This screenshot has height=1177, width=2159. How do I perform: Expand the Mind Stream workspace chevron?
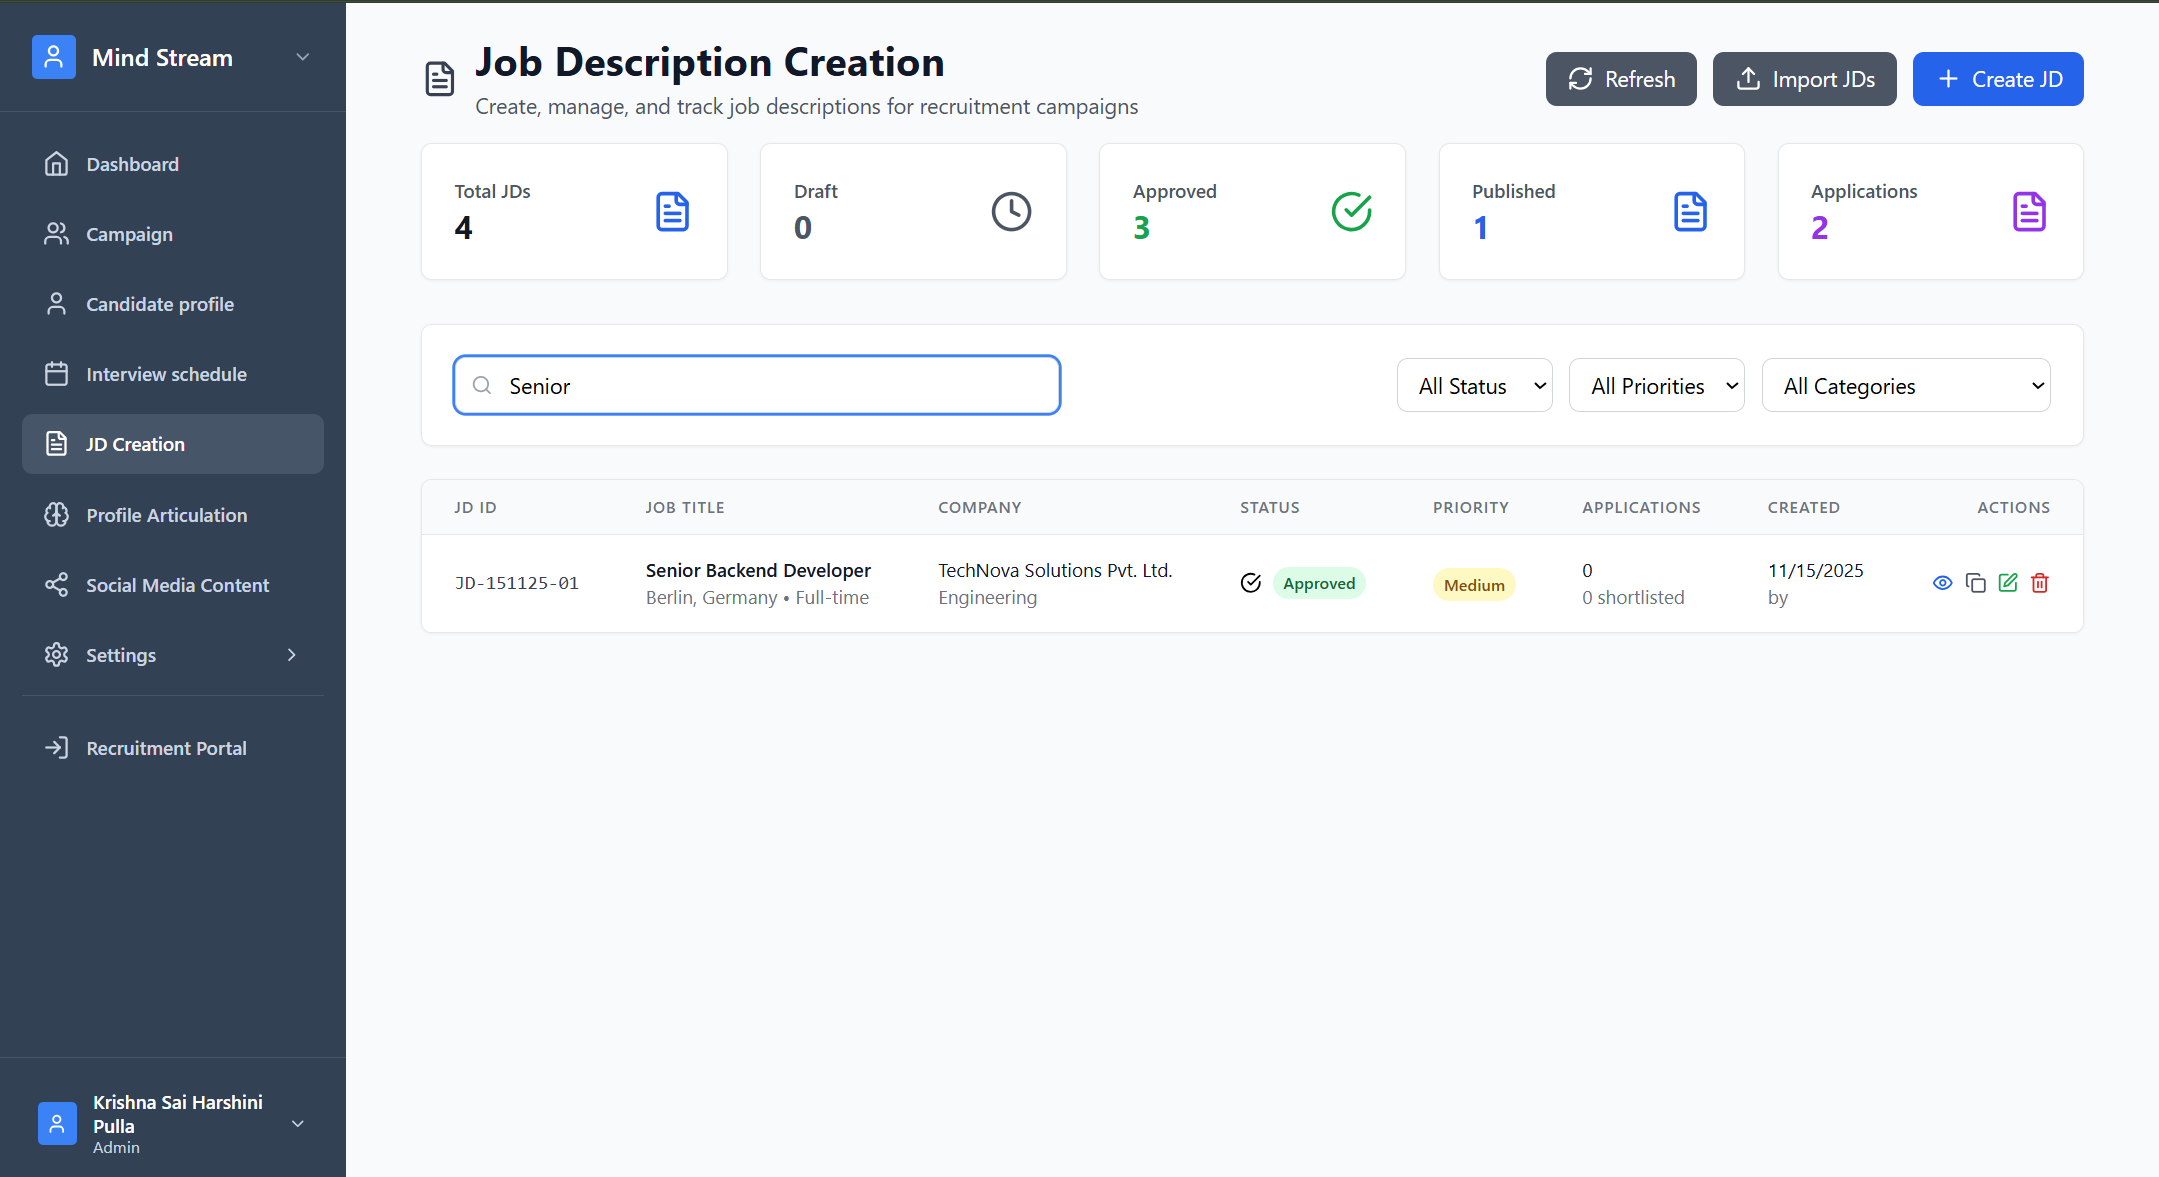tap(302, 58)
